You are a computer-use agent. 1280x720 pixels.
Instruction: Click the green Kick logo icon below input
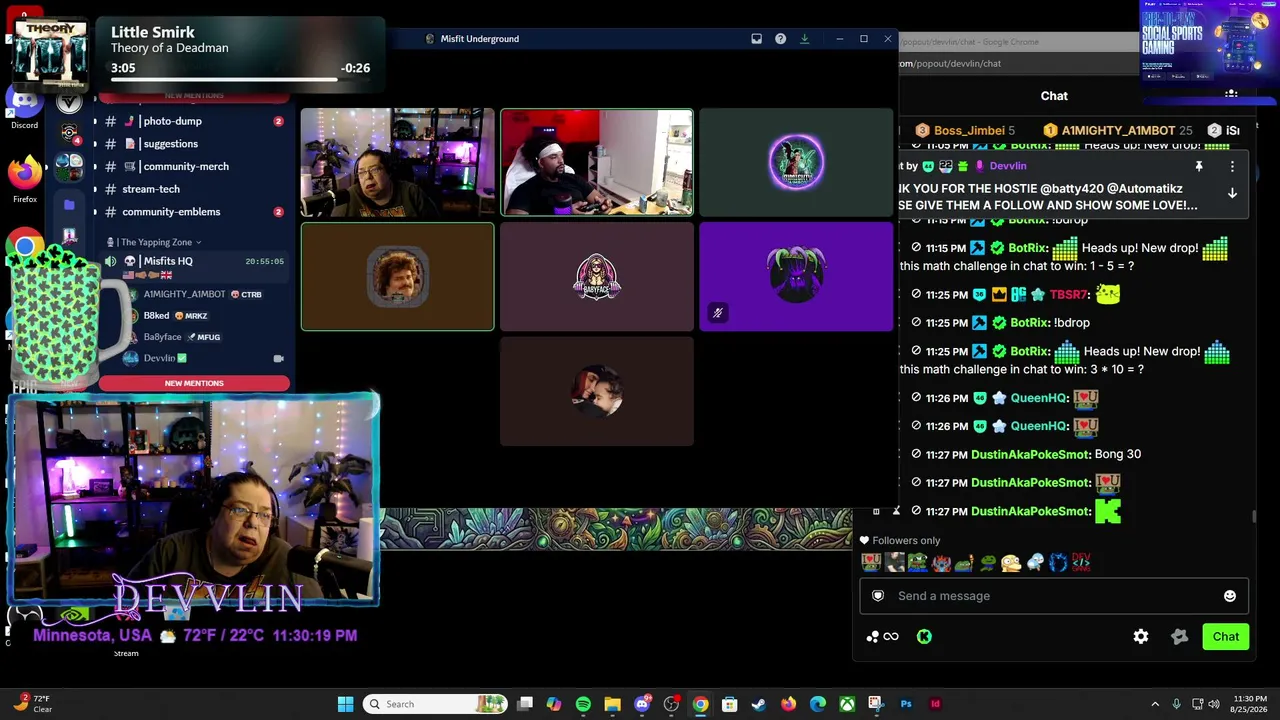click(x=924, y=637)
